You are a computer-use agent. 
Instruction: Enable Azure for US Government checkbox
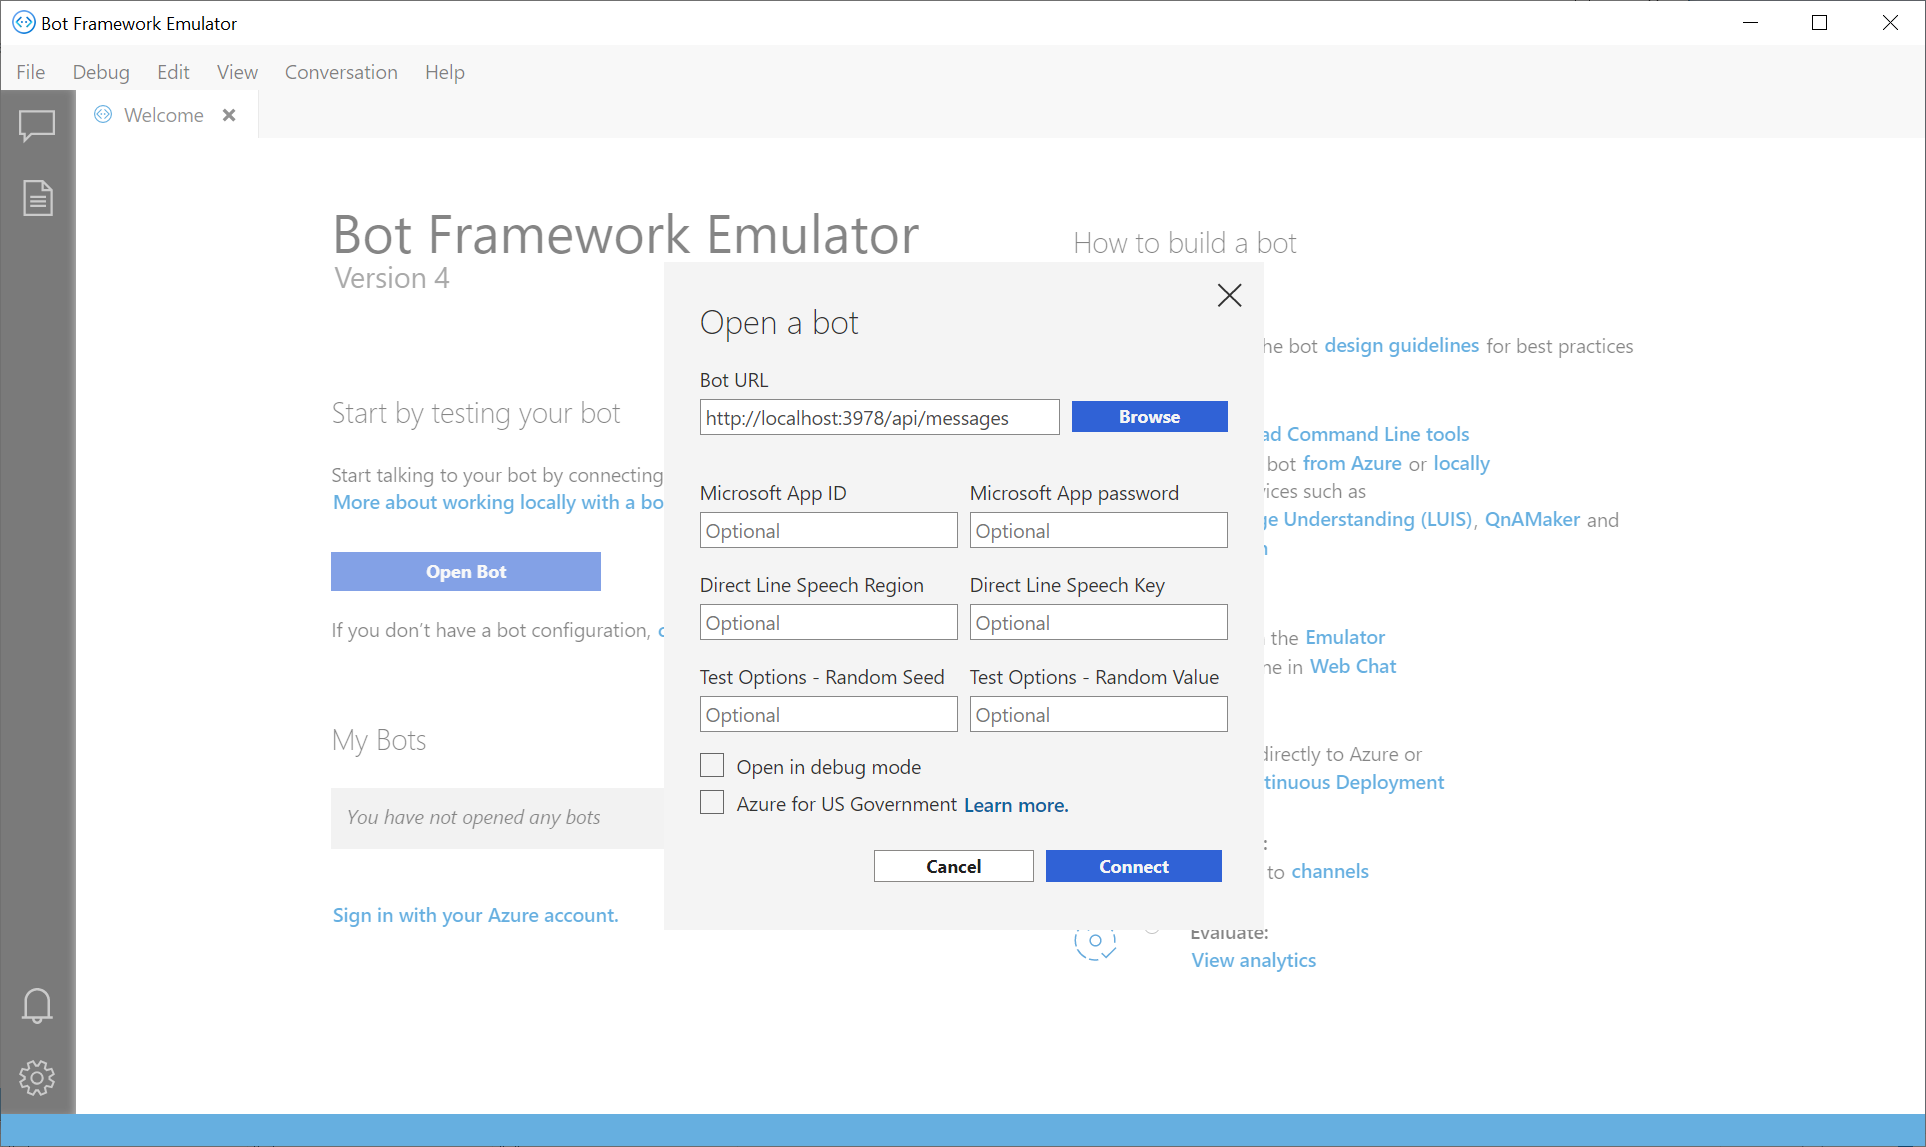click(711, 803)
